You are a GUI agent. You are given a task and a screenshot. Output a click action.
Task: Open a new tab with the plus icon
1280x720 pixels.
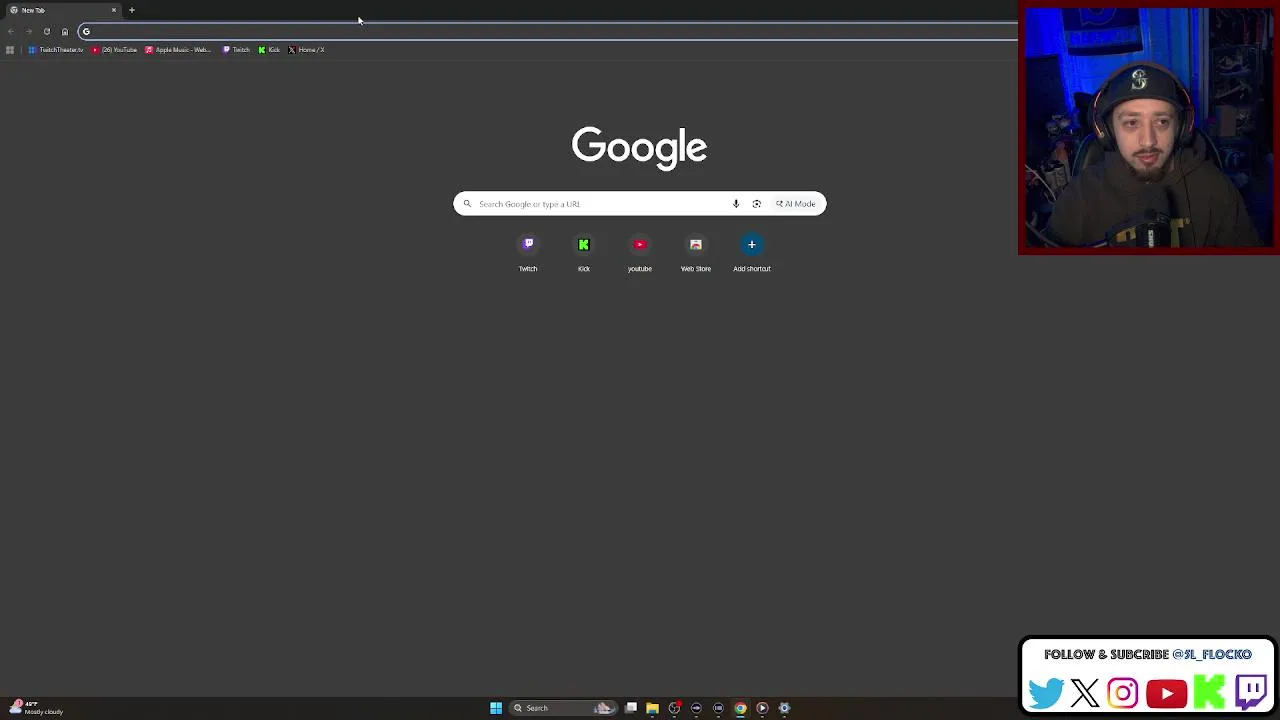131,10
